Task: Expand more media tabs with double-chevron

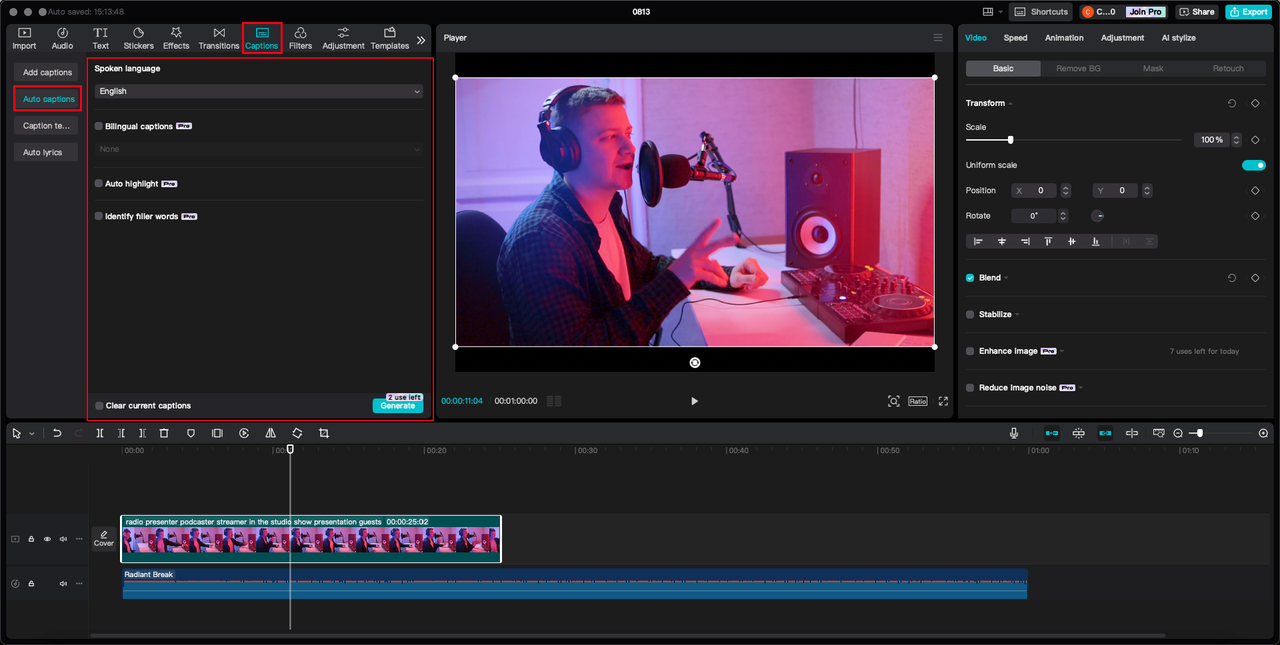Action: coord(421,40)
